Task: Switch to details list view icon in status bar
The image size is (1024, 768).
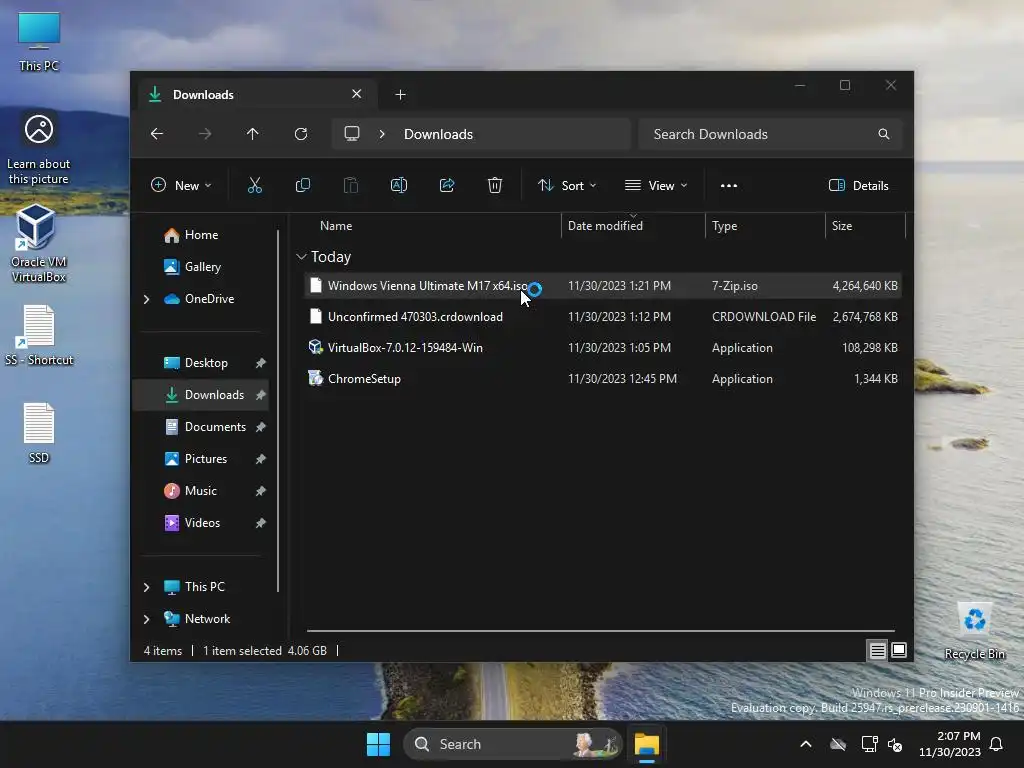Action: (x=878, y=650)
